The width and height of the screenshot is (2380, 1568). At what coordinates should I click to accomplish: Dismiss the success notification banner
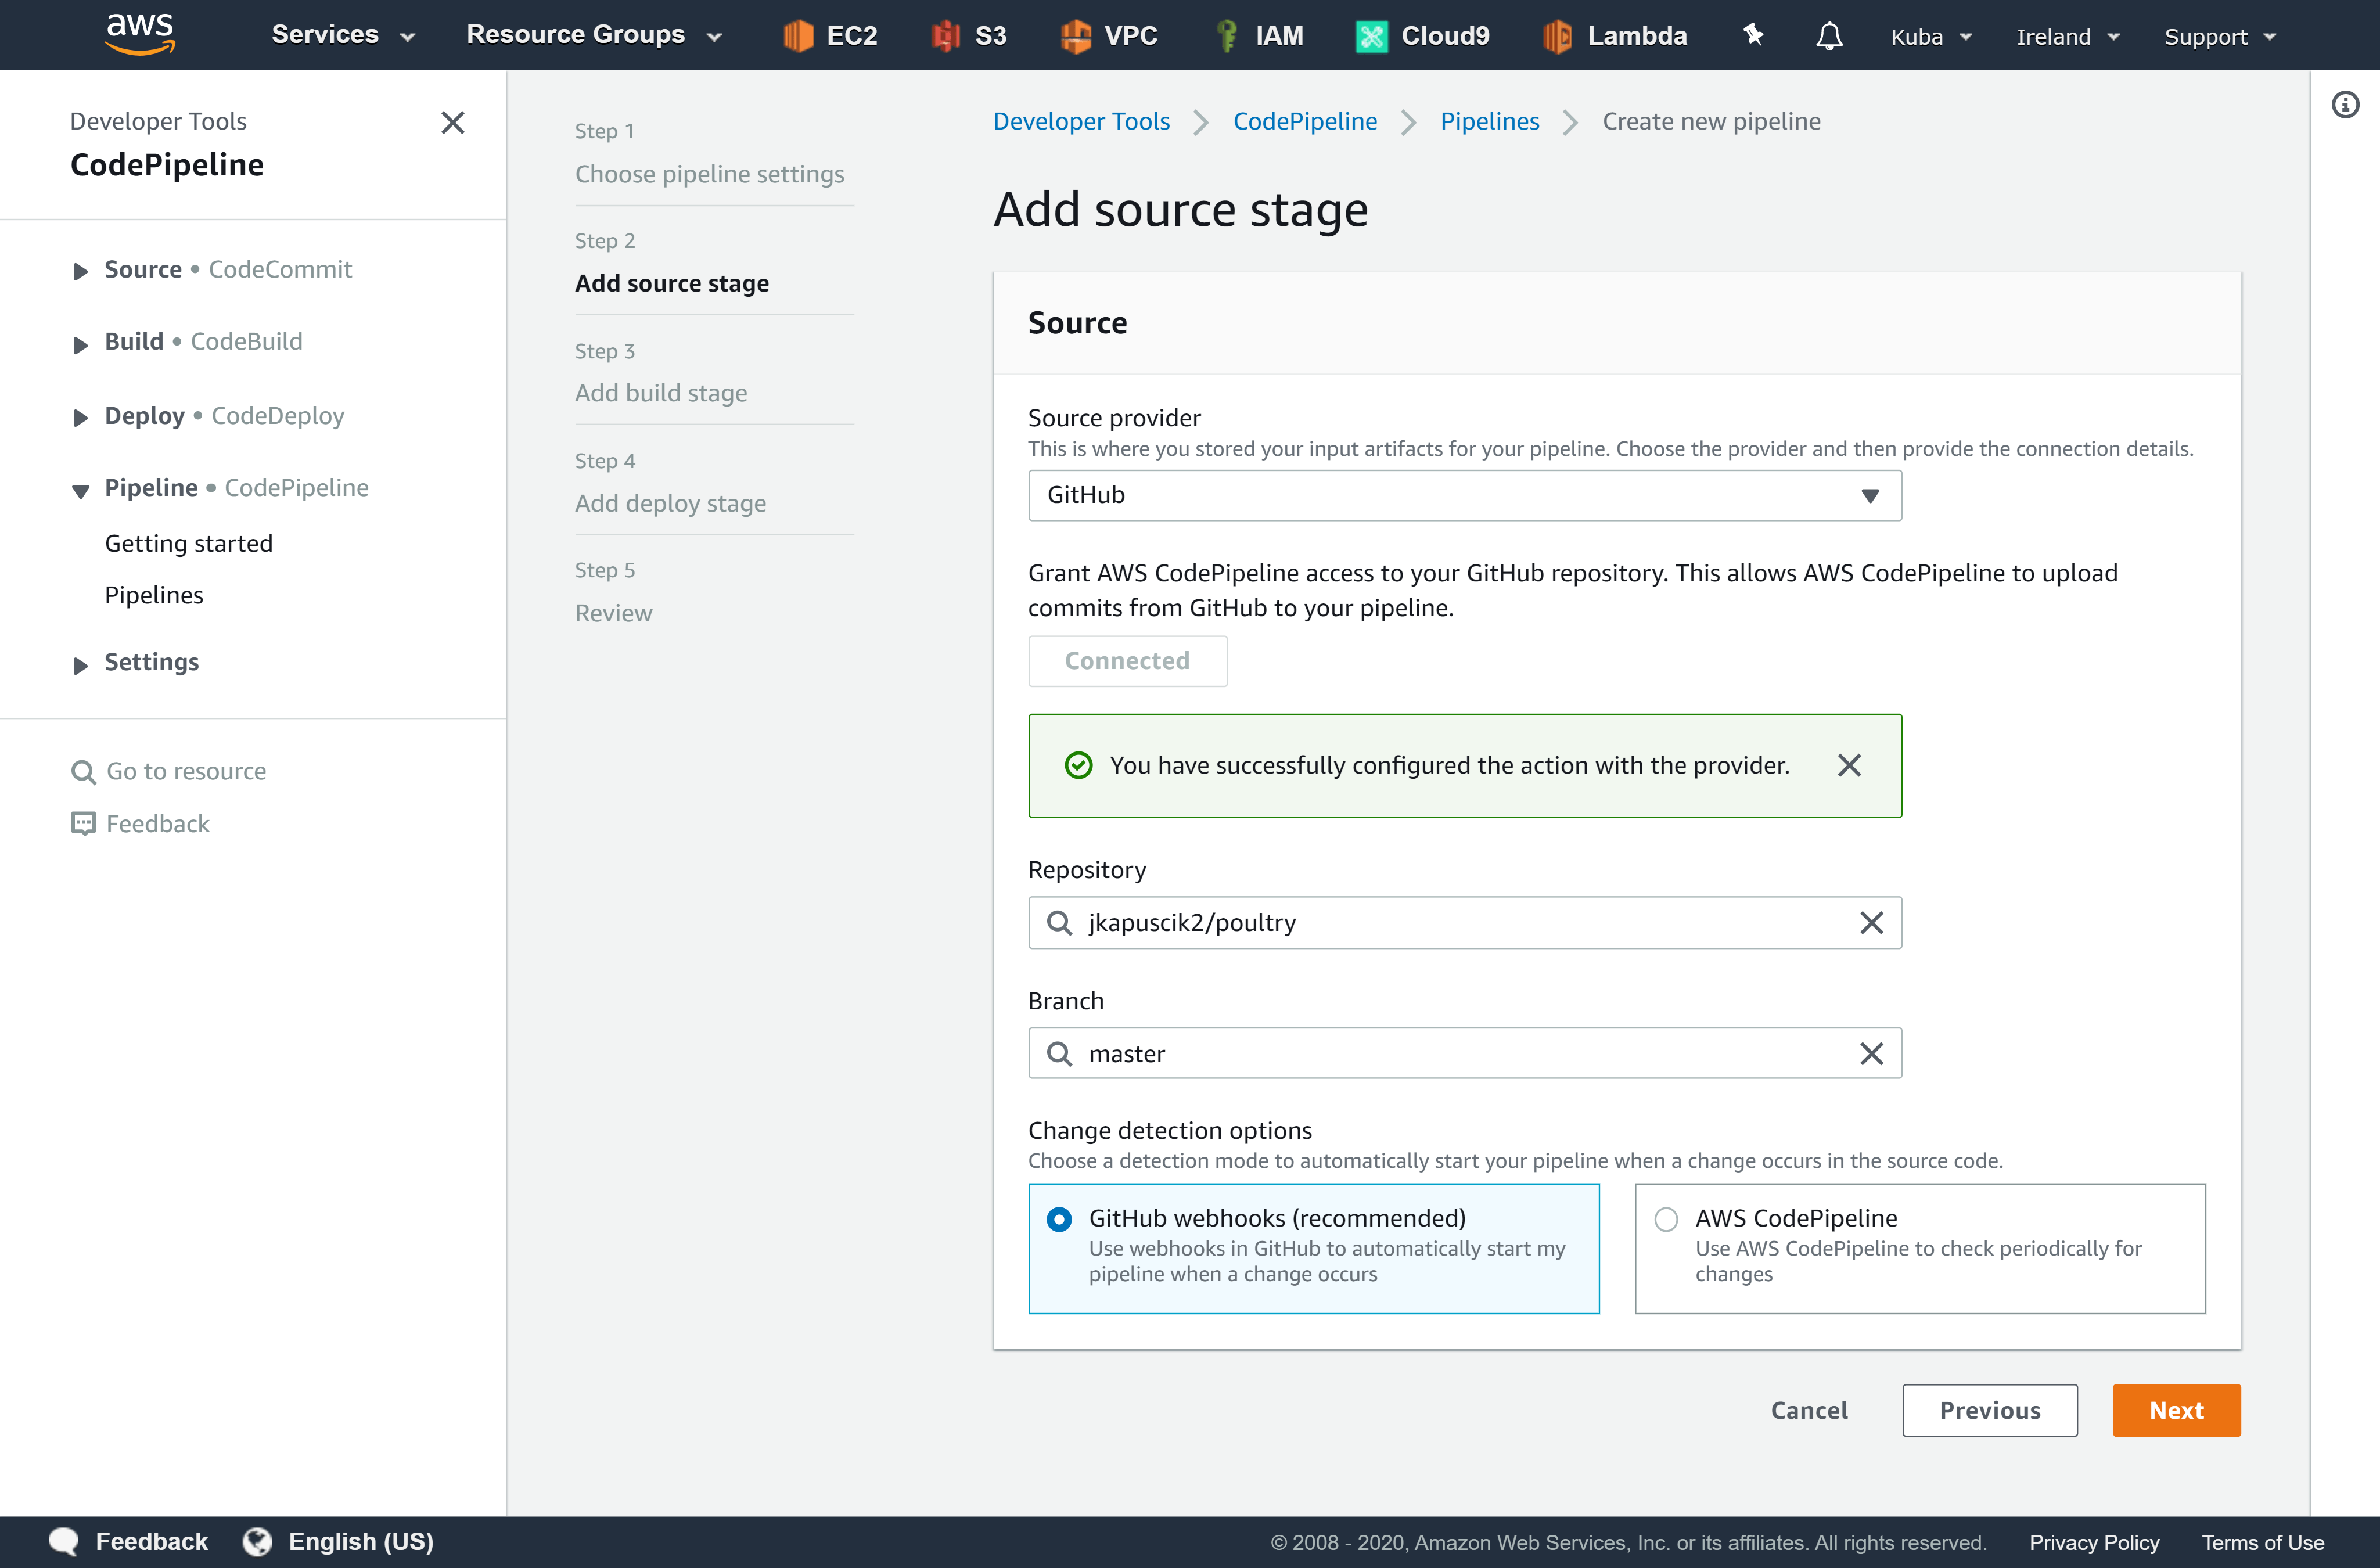1849,765
